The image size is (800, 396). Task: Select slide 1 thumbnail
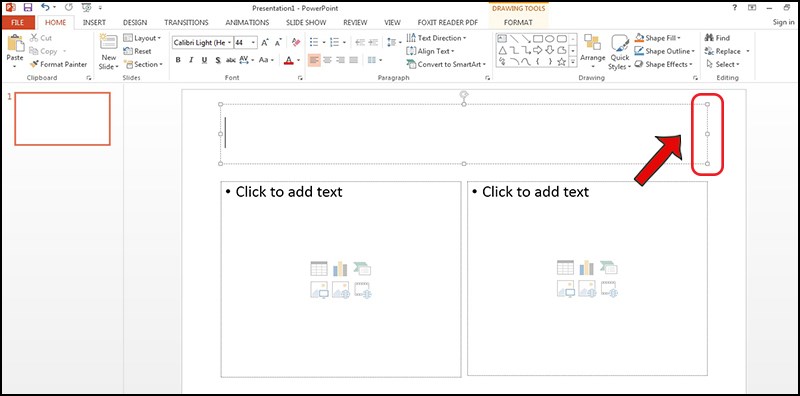coord(62,118)
